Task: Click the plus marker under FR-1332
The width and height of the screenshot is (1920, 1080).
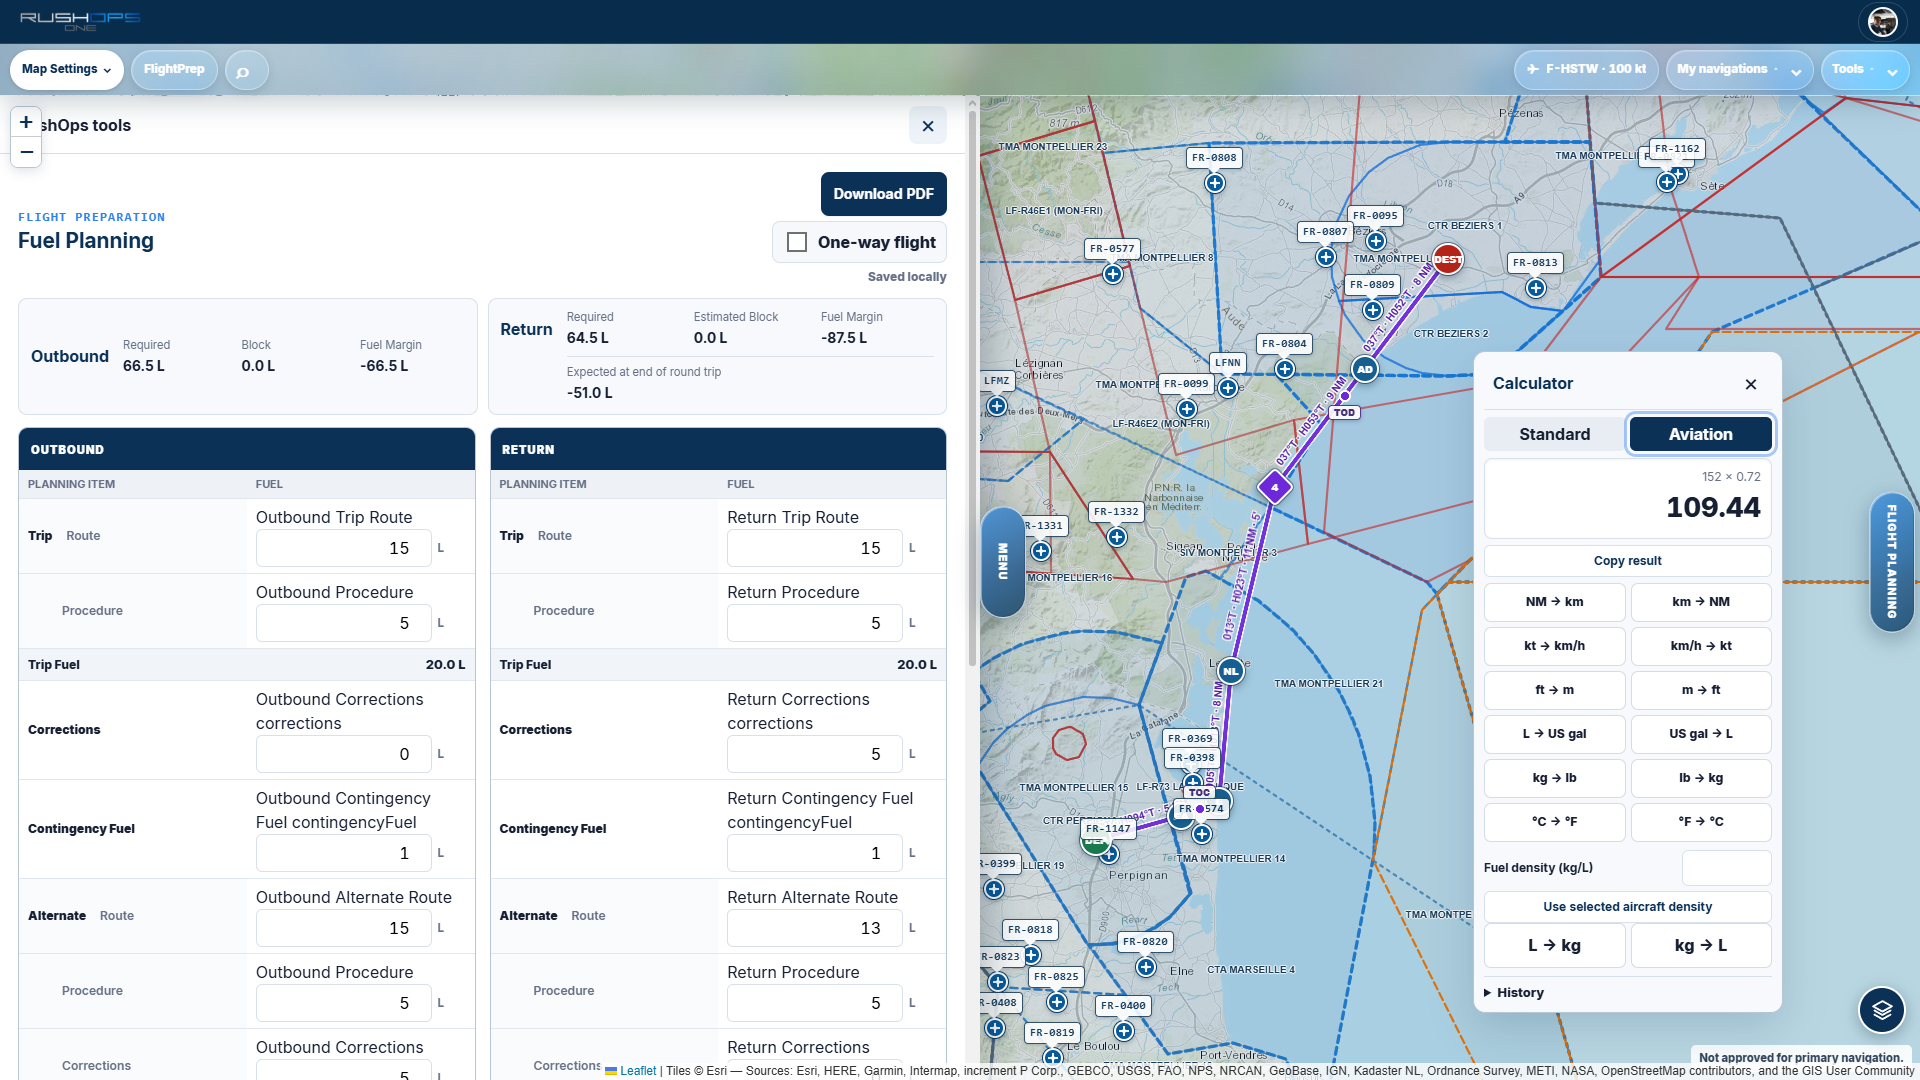Action: 1117,537
